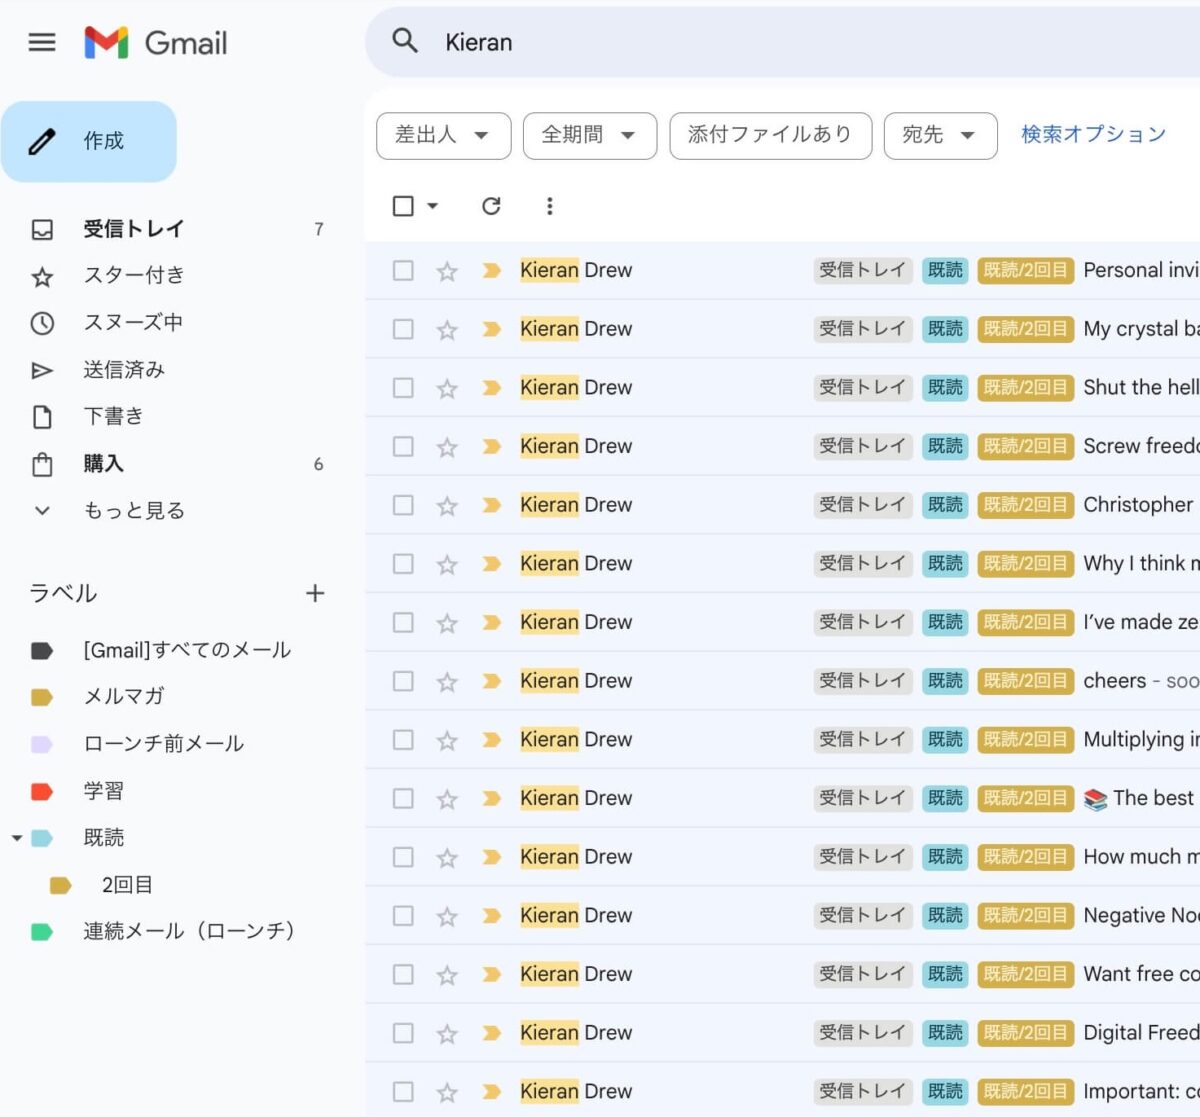
Task: Select the 'Christopher' email checkbox
Action: (403, 505)
